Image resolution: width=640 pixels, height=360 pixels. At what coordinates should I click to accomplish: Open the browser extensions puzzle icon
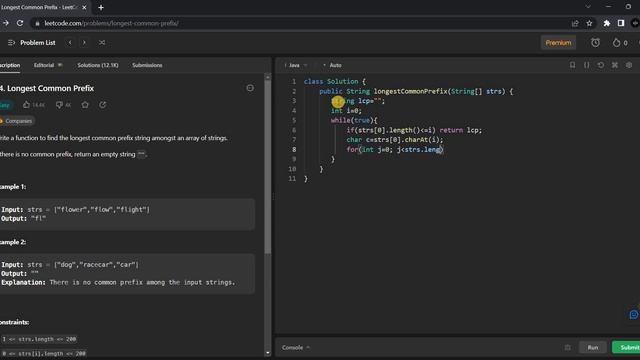coord(607,23)
